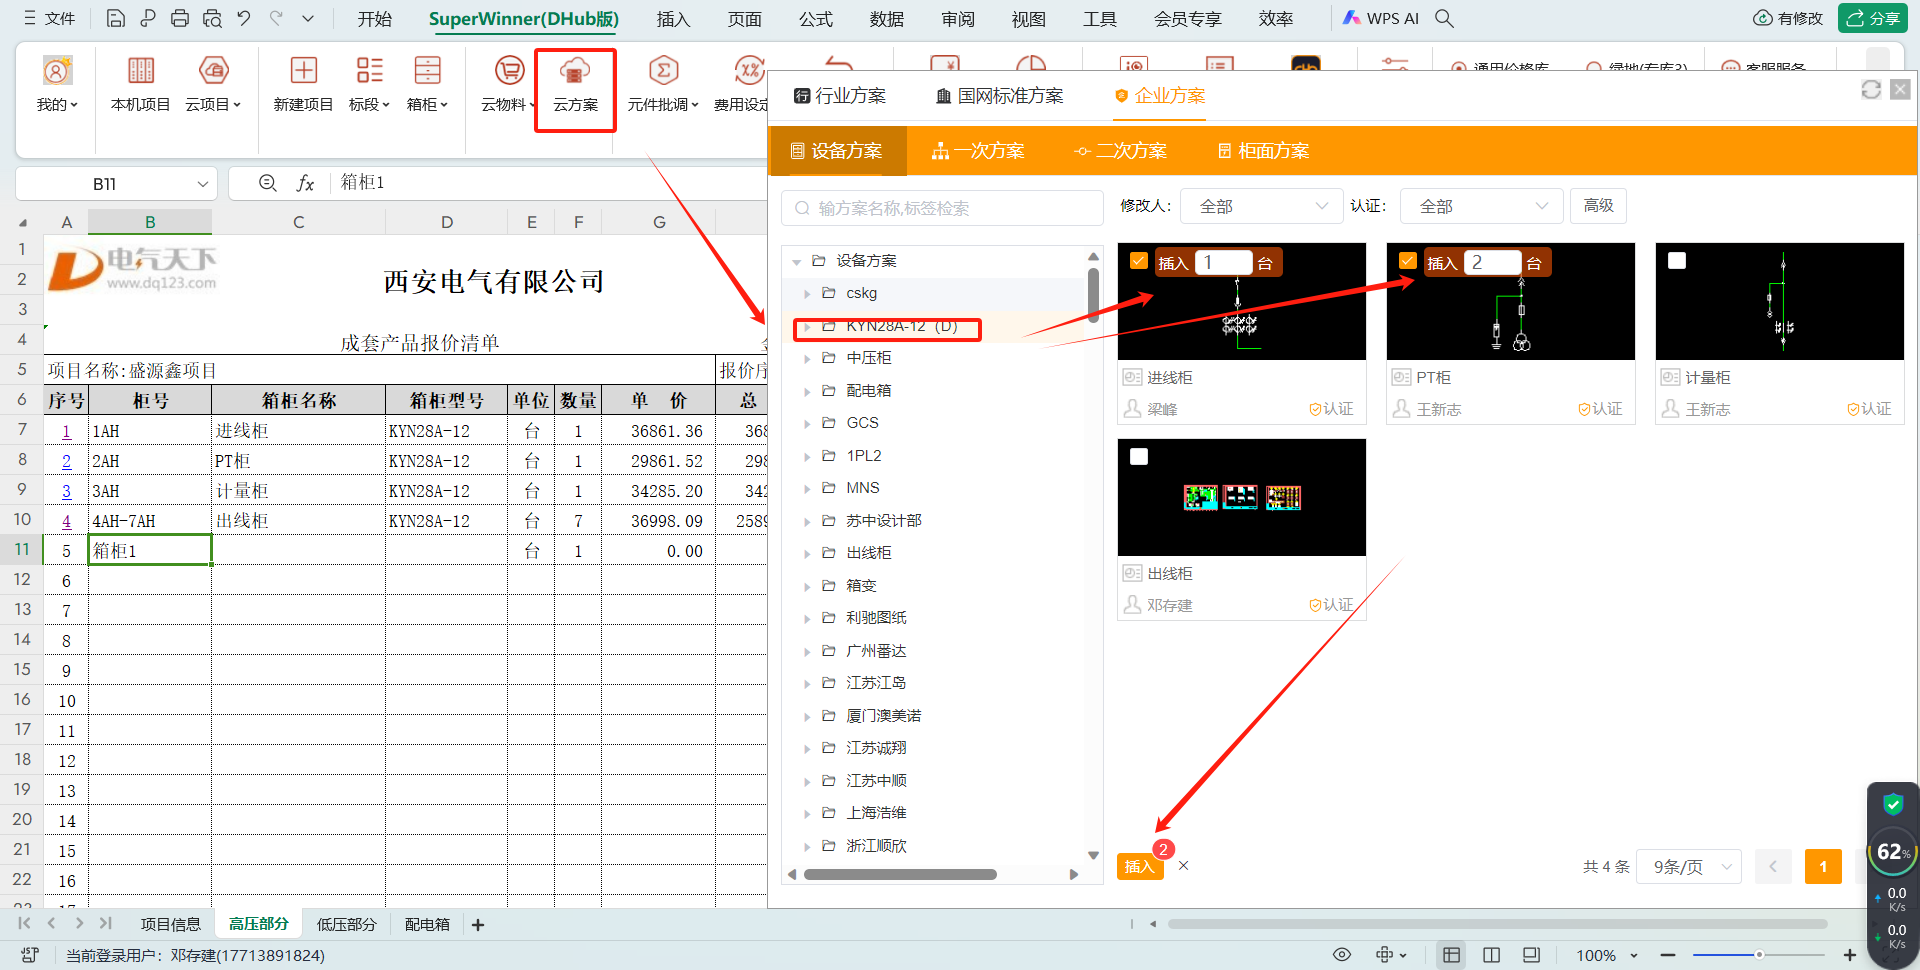
Task: Switch to normal view in status bar
Action: 1451,955
